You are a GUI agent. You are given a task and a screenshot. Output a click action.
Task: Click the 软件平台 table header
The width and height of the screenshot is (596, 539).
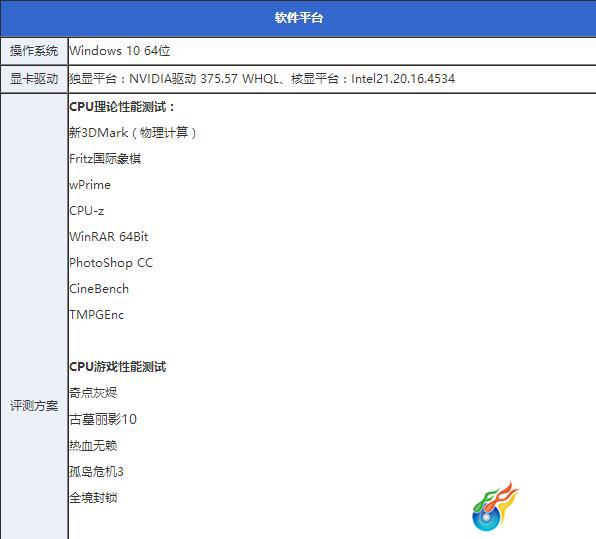(x=299, y=18)
